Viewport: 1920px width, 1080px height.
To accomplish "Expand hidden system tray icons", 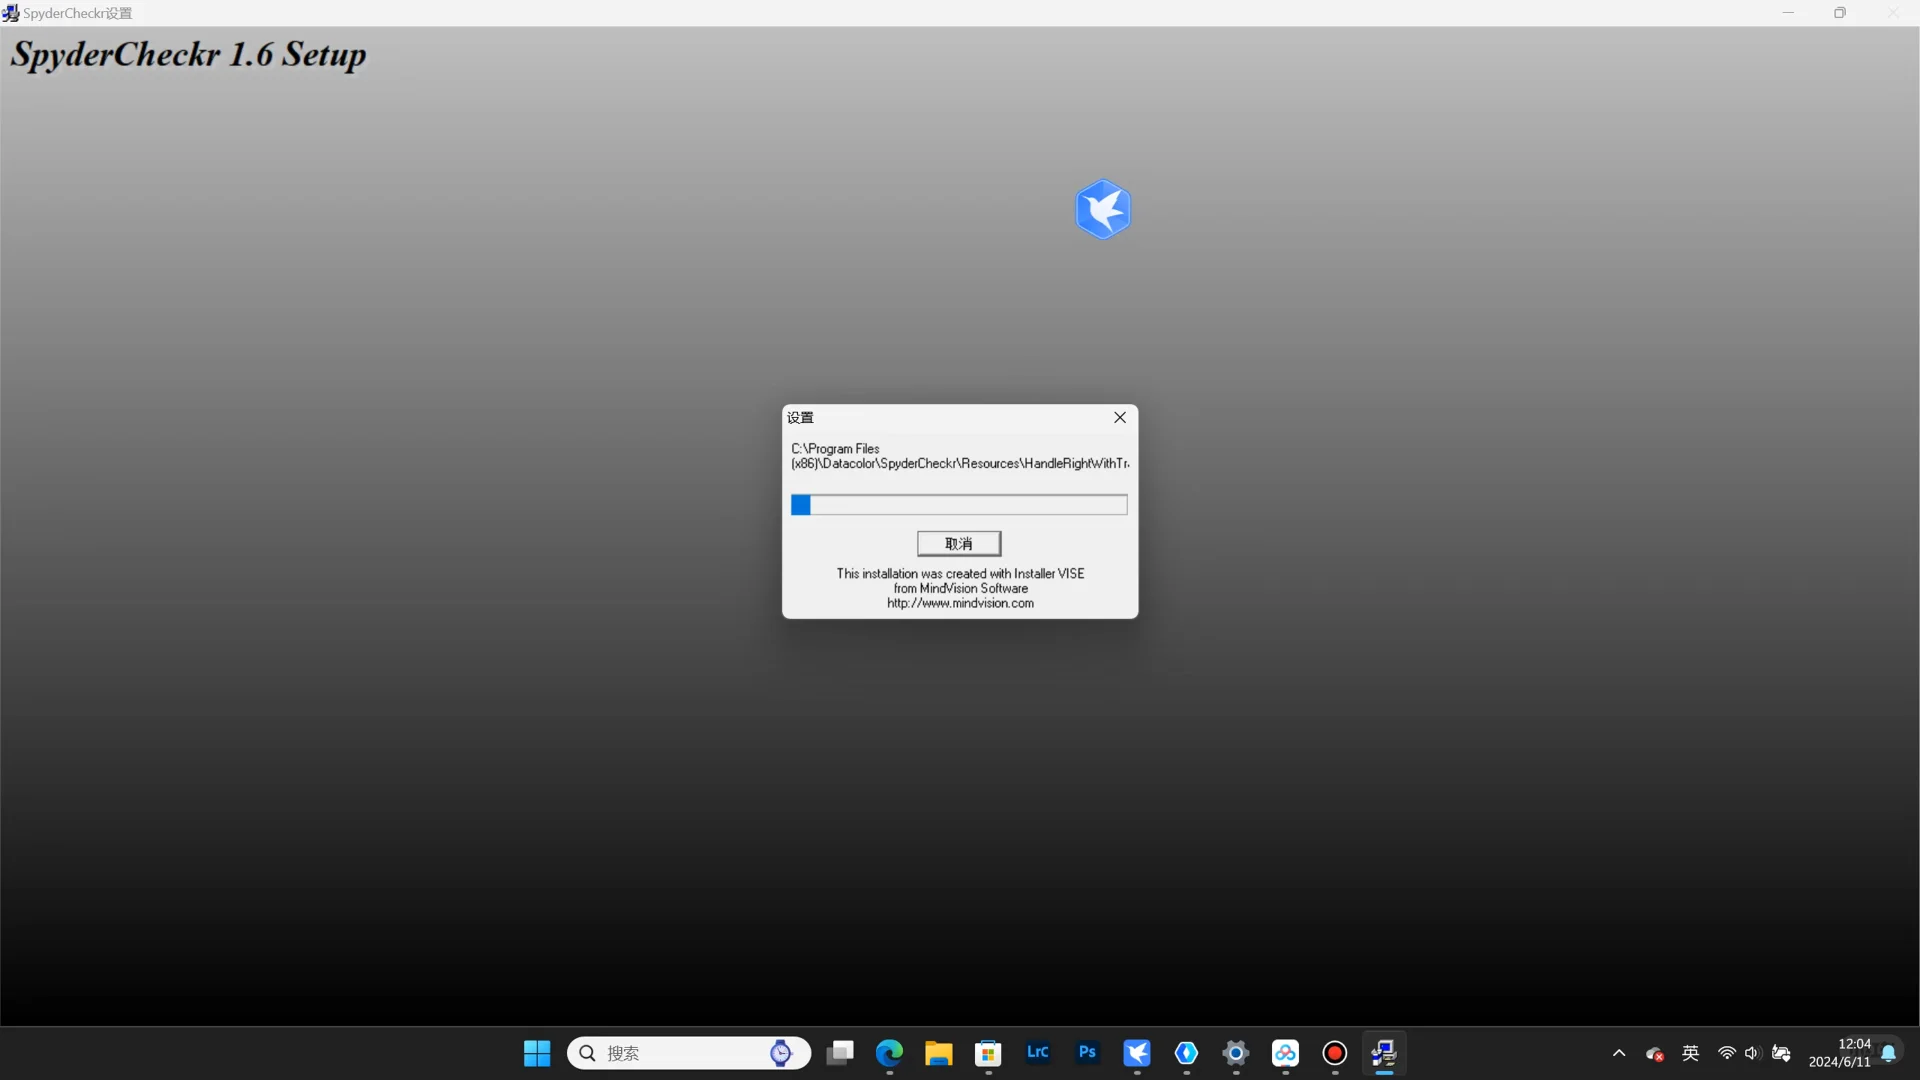I will pyautogui.click(x=1619, y=1053).
